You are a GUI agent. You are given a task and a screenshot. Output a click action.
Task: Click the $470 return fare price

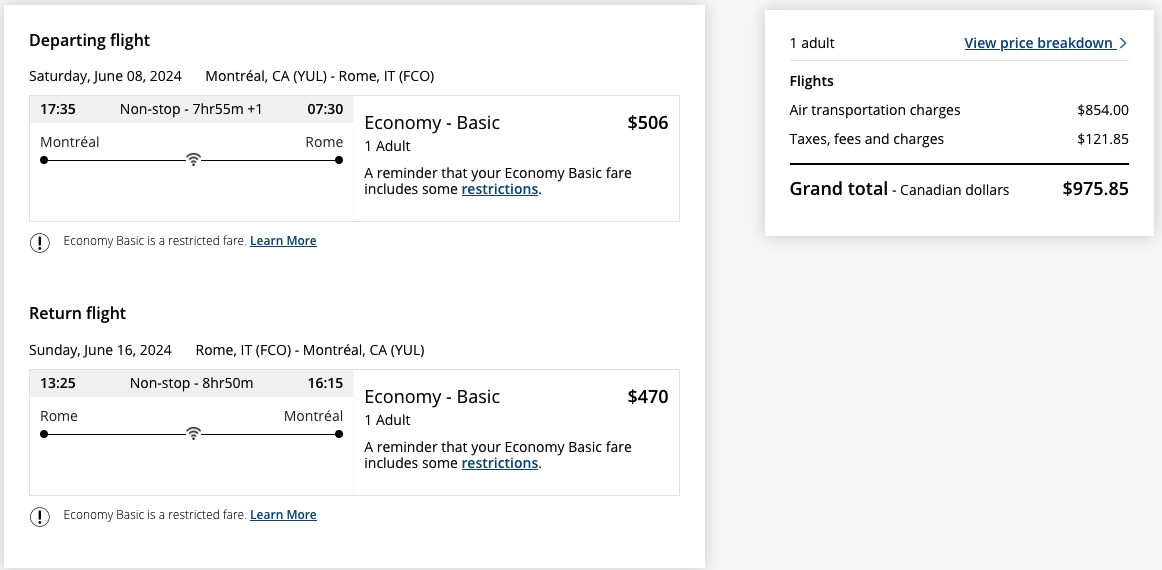648,397
